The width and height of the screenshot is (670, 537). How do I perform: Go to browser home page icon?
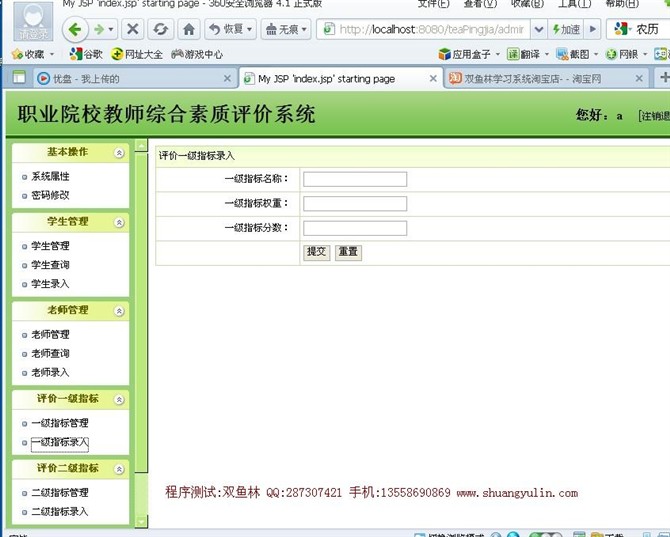point(188,29)
